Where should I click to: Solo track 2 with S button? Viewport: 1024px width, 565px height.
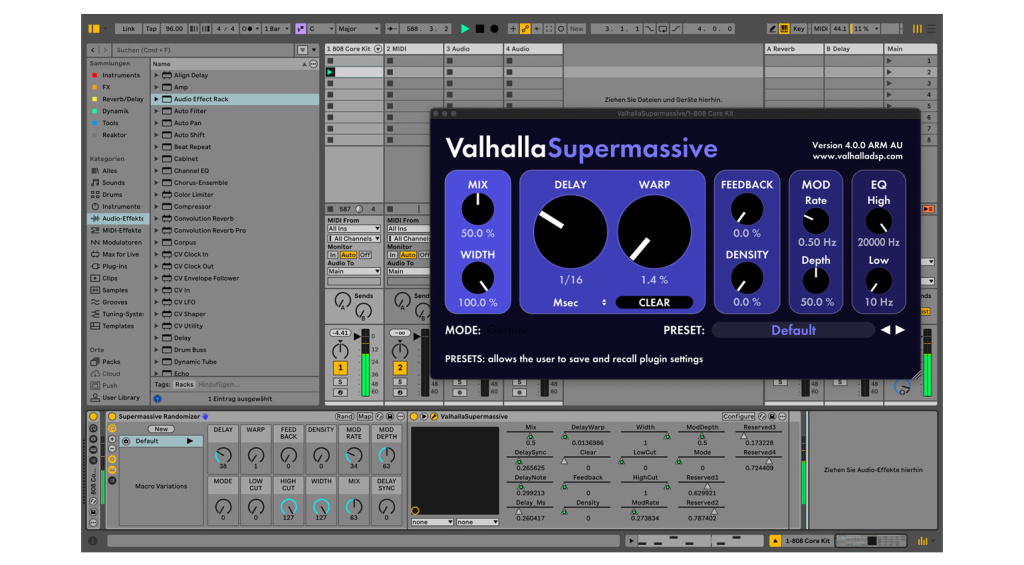coord(400,382)
